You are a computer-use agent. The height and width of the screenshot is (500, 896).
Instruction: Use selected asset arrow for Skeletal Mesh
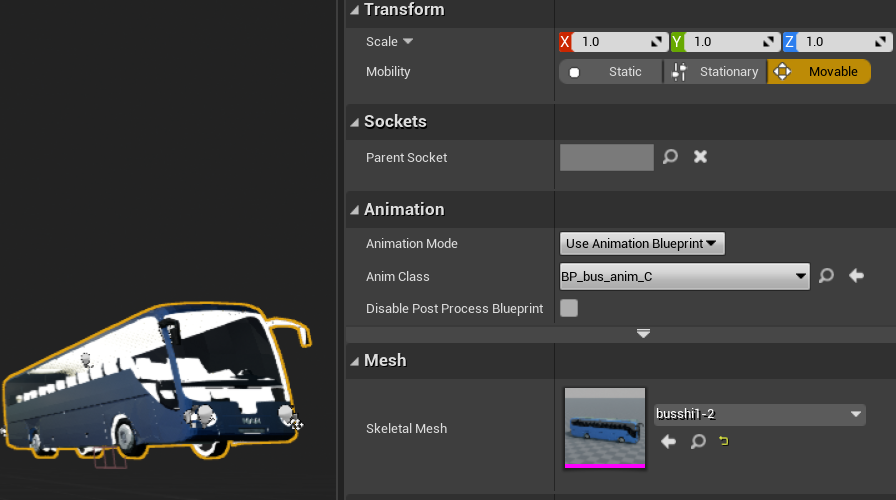pyautogui.click(x=669, y=441)
